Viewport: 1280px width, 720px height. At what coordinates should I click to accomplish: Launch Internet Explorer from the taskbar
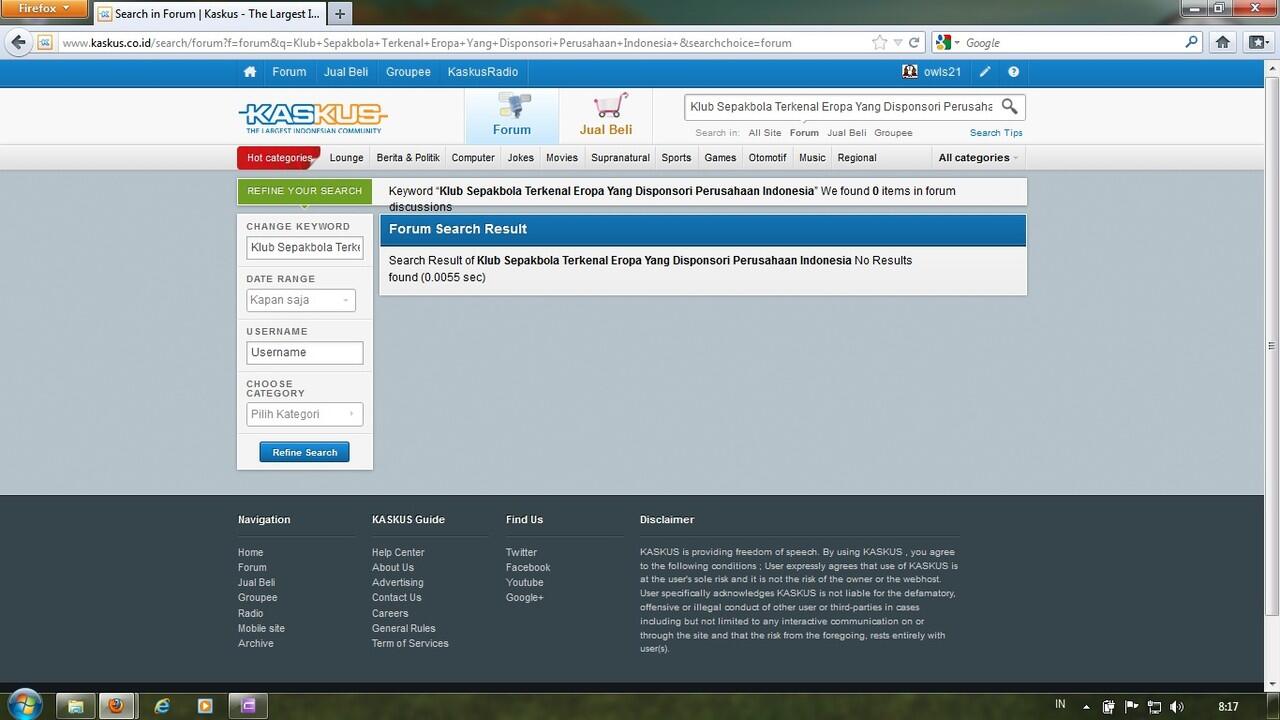click(x=162, y=706)
